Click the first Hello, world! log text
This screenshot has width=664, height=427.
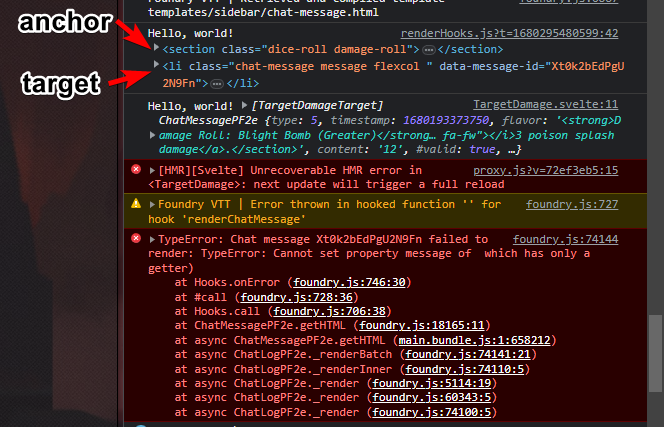tap(191, 33)
